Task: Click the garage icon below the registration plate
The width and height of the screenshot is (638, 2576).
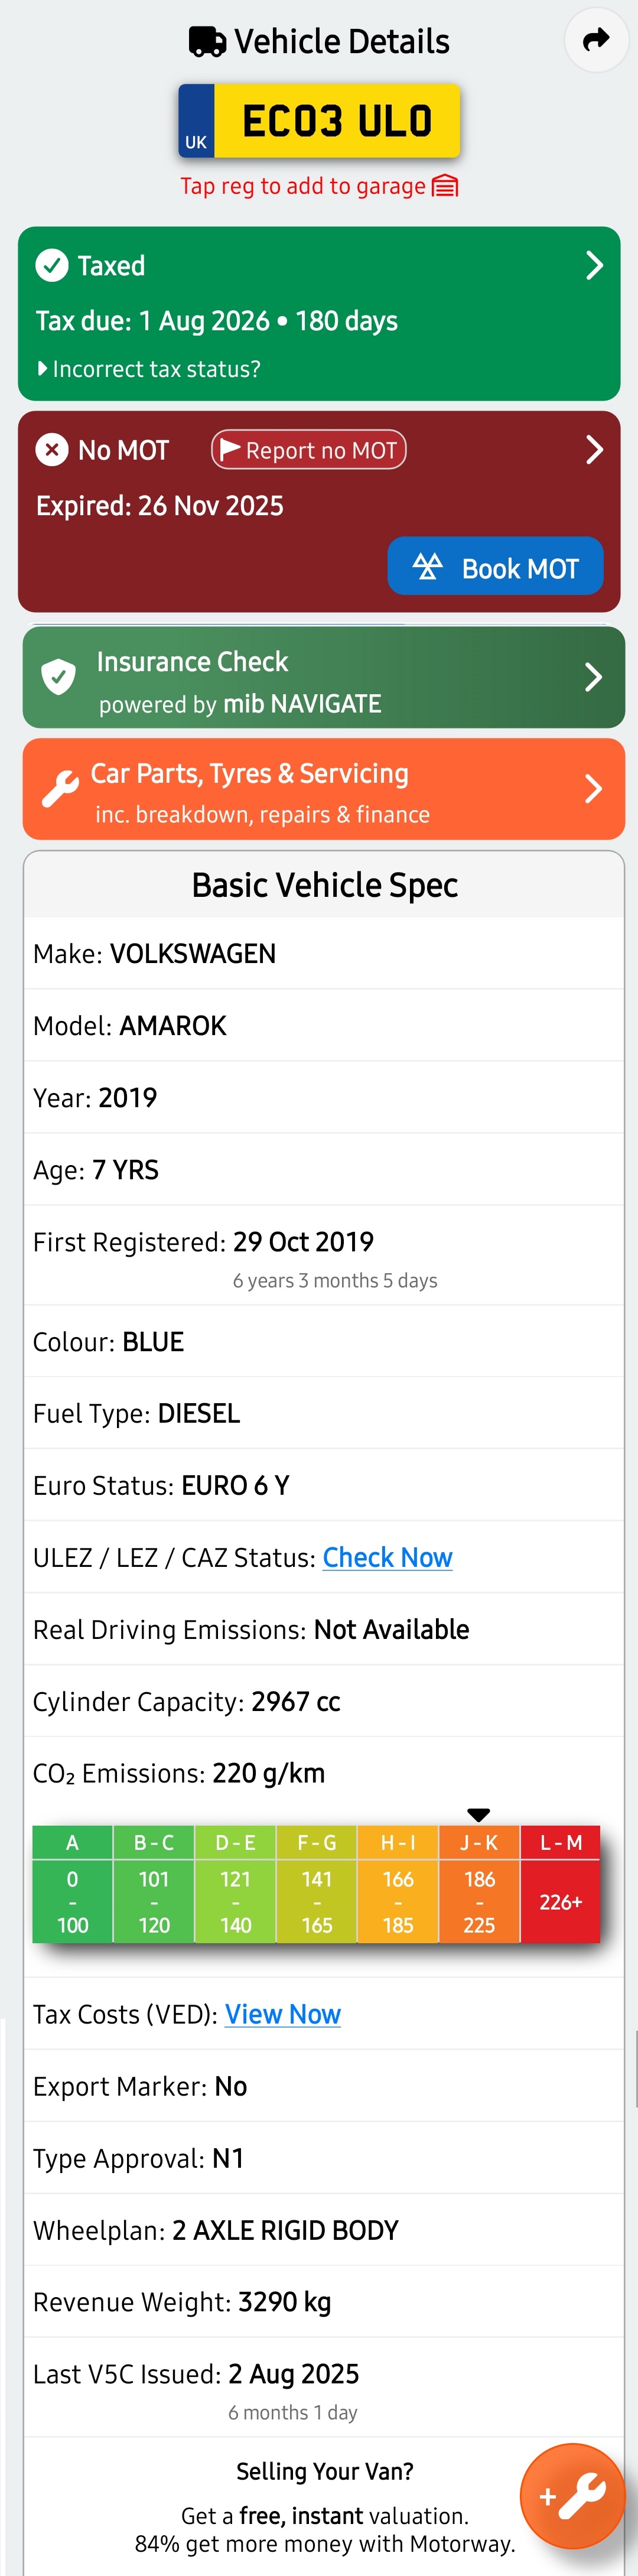Action: tap(445, 186)
